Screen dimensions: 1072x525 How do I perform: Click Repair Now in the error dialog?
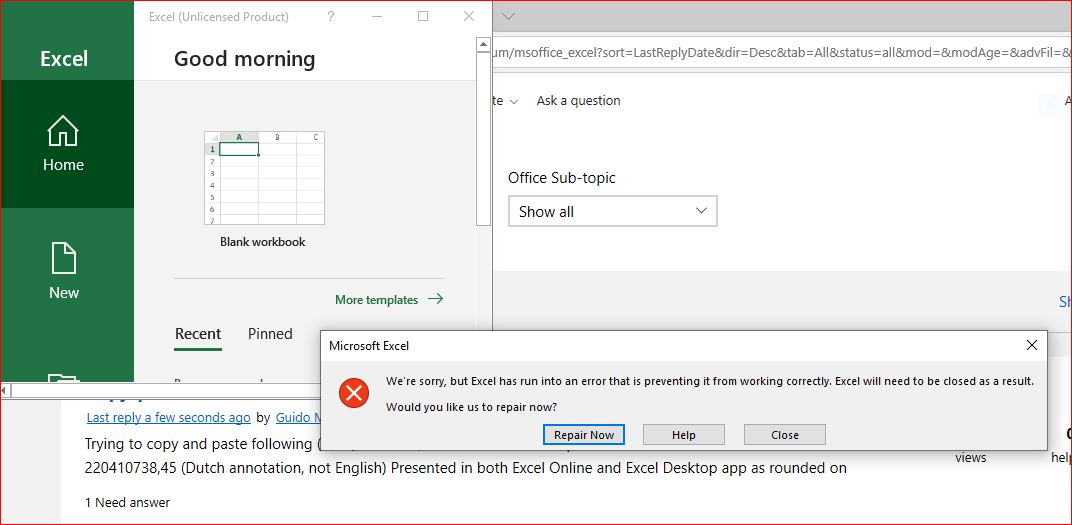click(x=583, y=435)
